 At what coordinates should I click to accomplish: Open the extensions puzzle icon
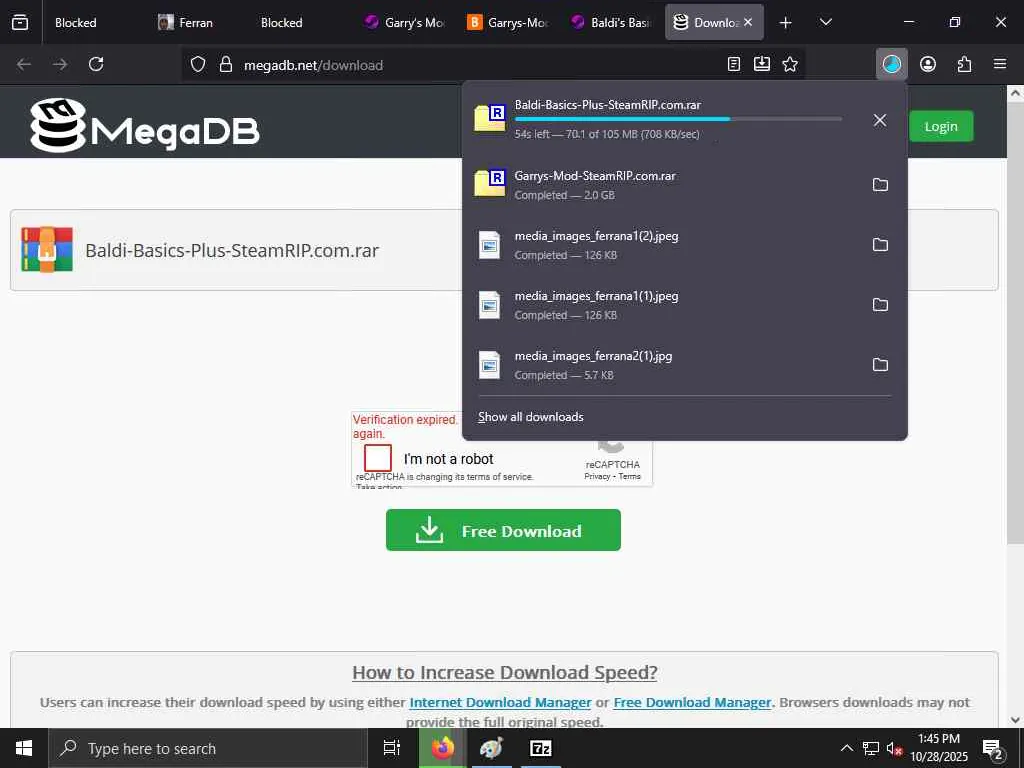click(964, 64)
